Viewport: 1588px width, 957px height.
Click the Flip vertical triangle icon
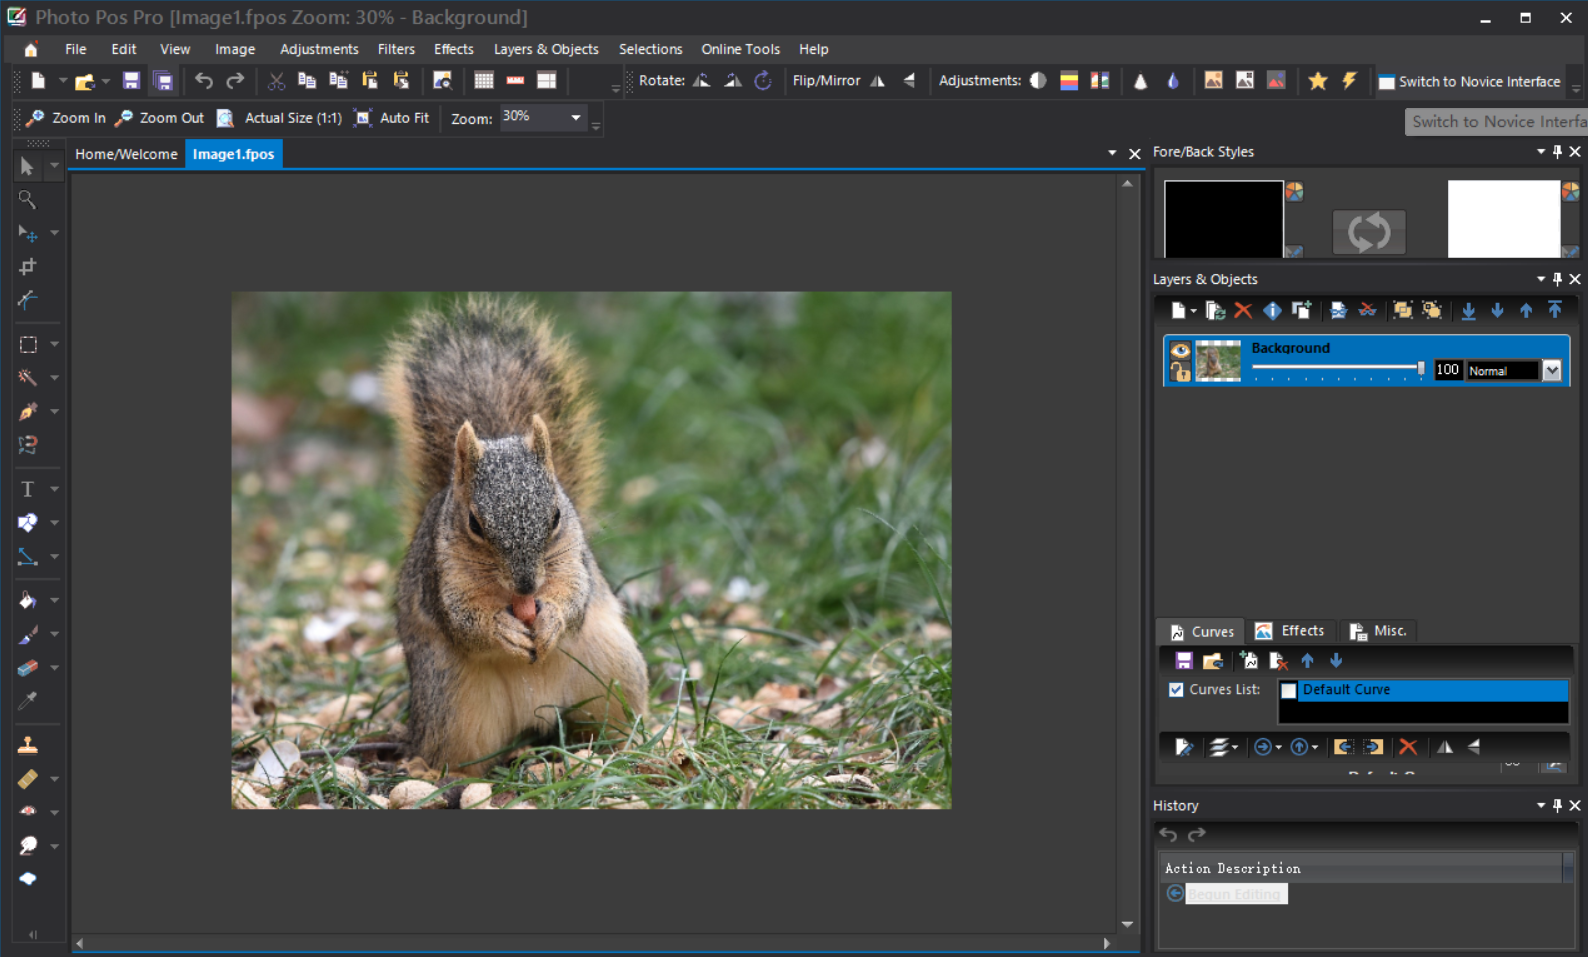[909, 81]
